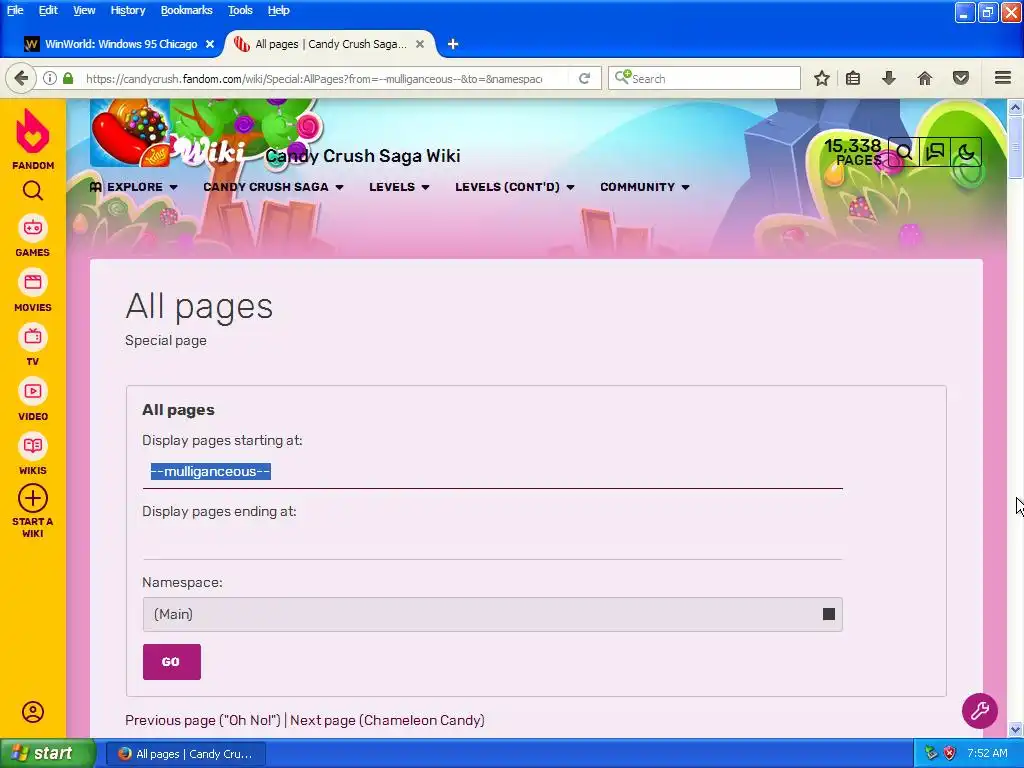Click scrollbar down arrow
The image size is (1024, 768).
point(1015,729)
